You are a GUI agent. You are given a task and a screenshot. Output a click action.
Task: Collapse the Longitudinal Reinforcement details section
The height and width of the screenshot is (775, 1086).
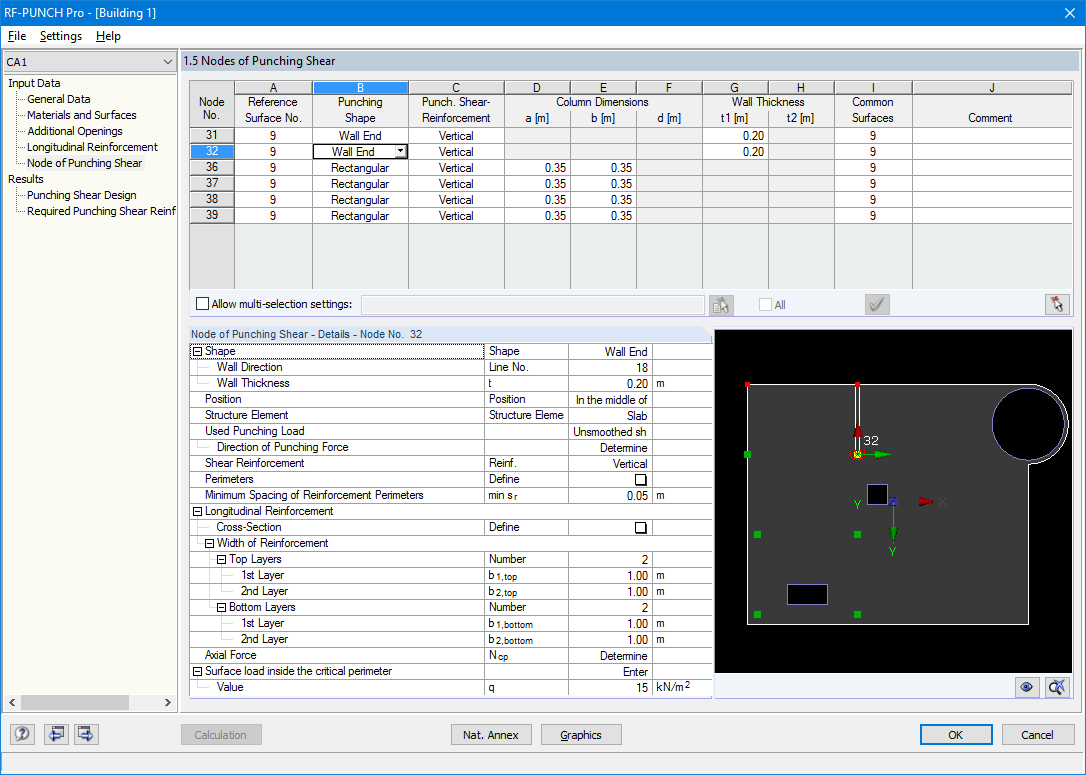click(197, 510)
